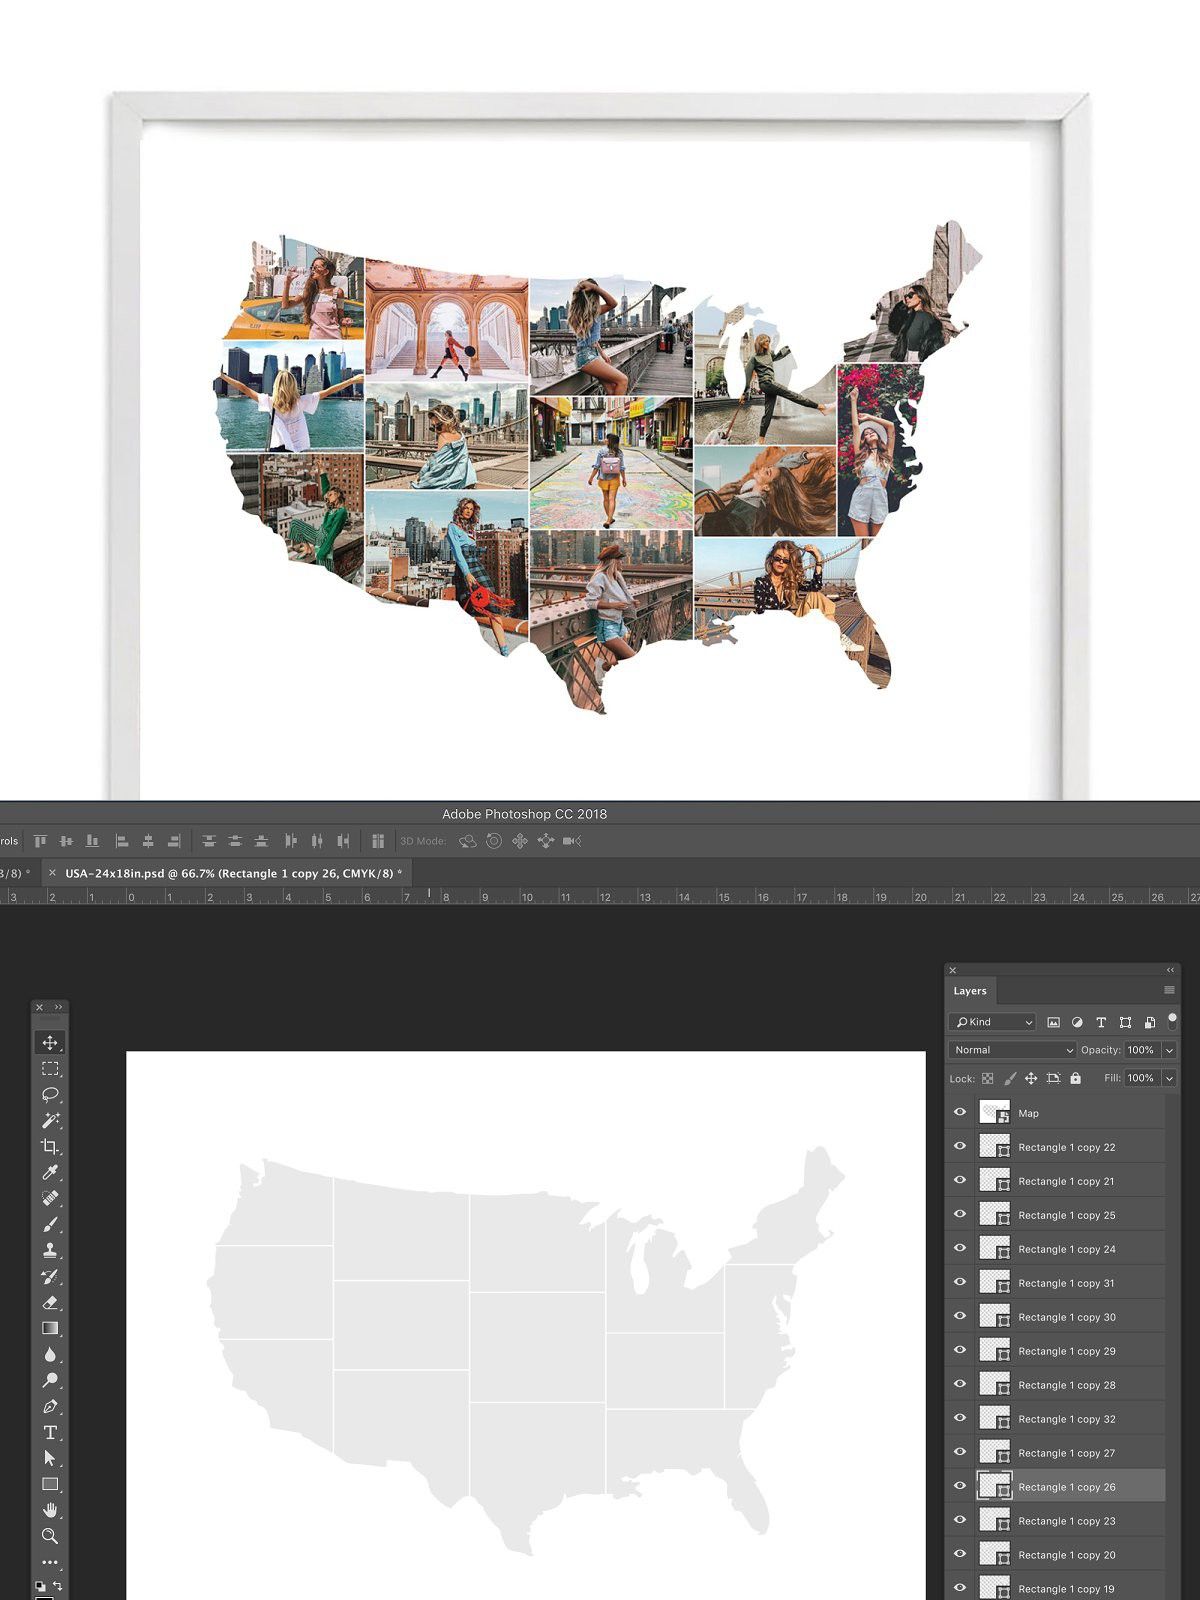
Task: Expand Tools panel to two columns
Action: (58, 1007)
